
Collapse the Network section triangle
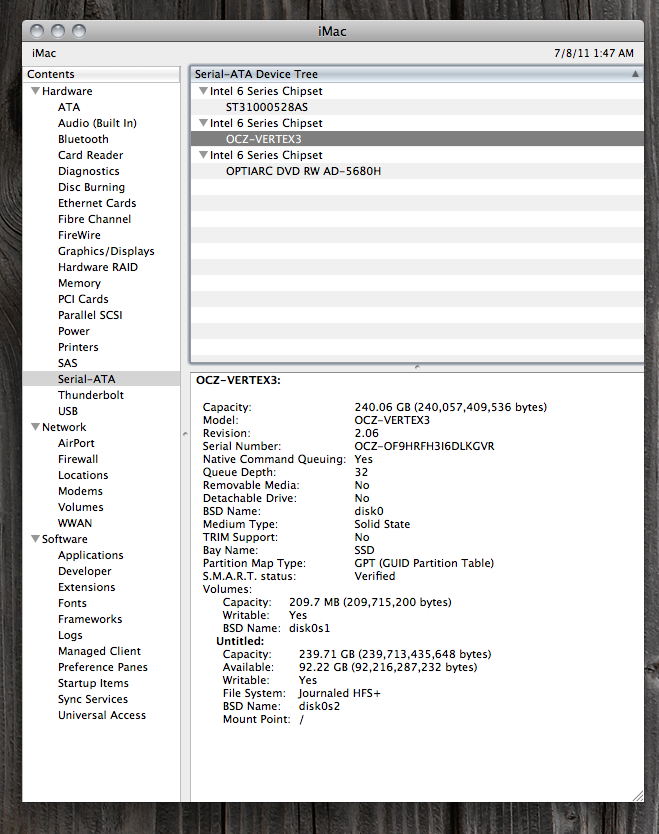[36, 427]
